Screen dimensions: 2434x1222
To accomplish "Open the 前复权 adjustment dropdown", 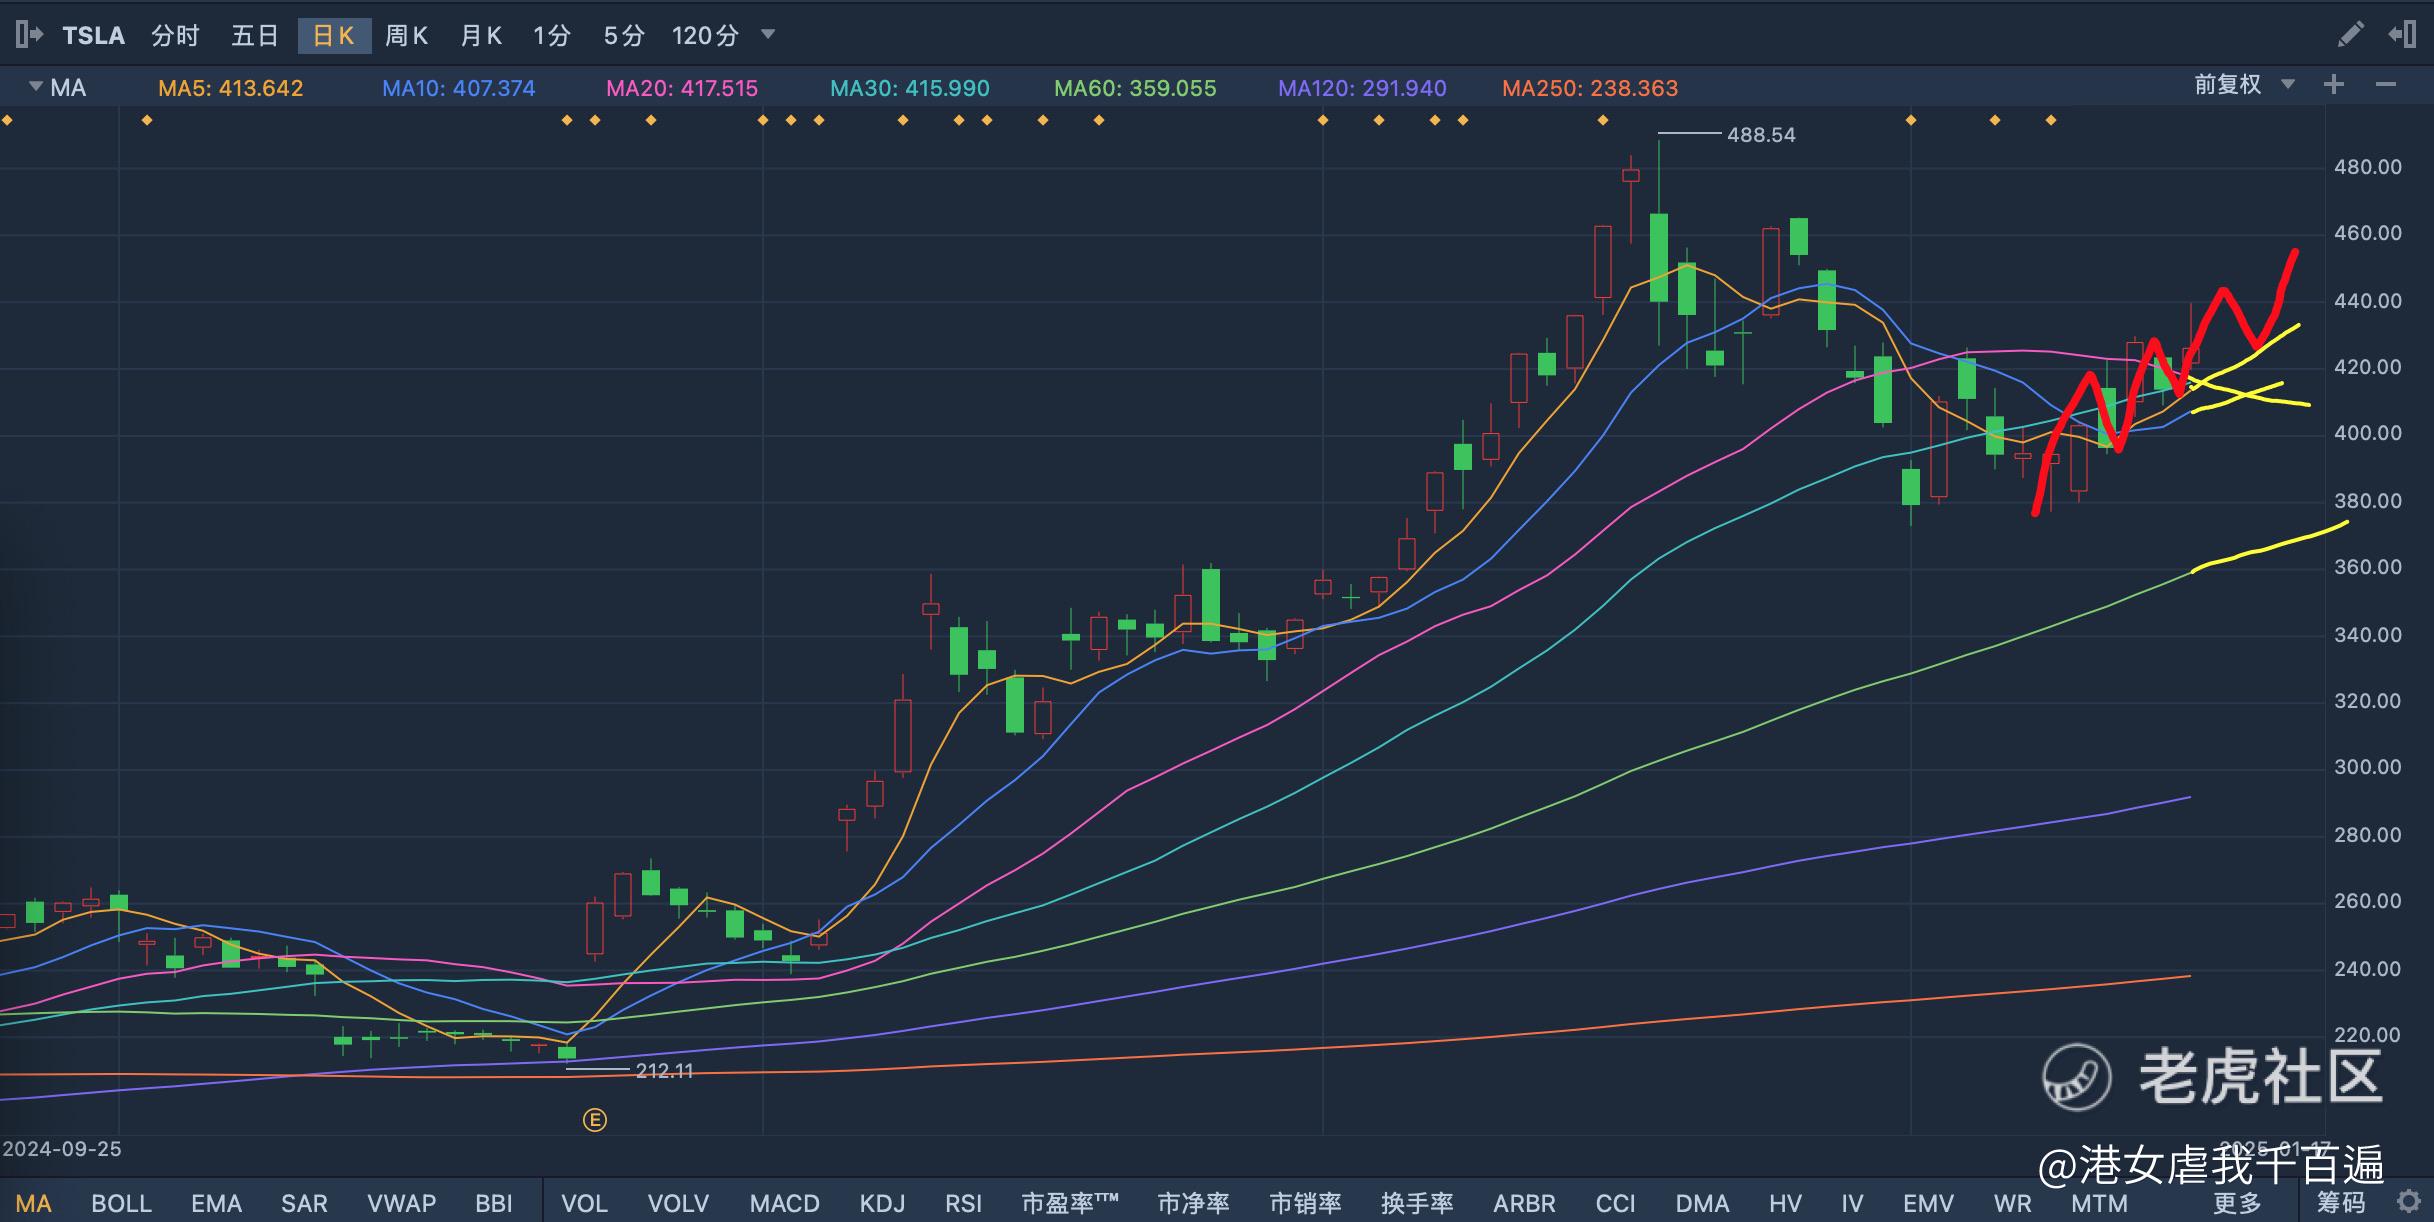I will click(2244, 85).
